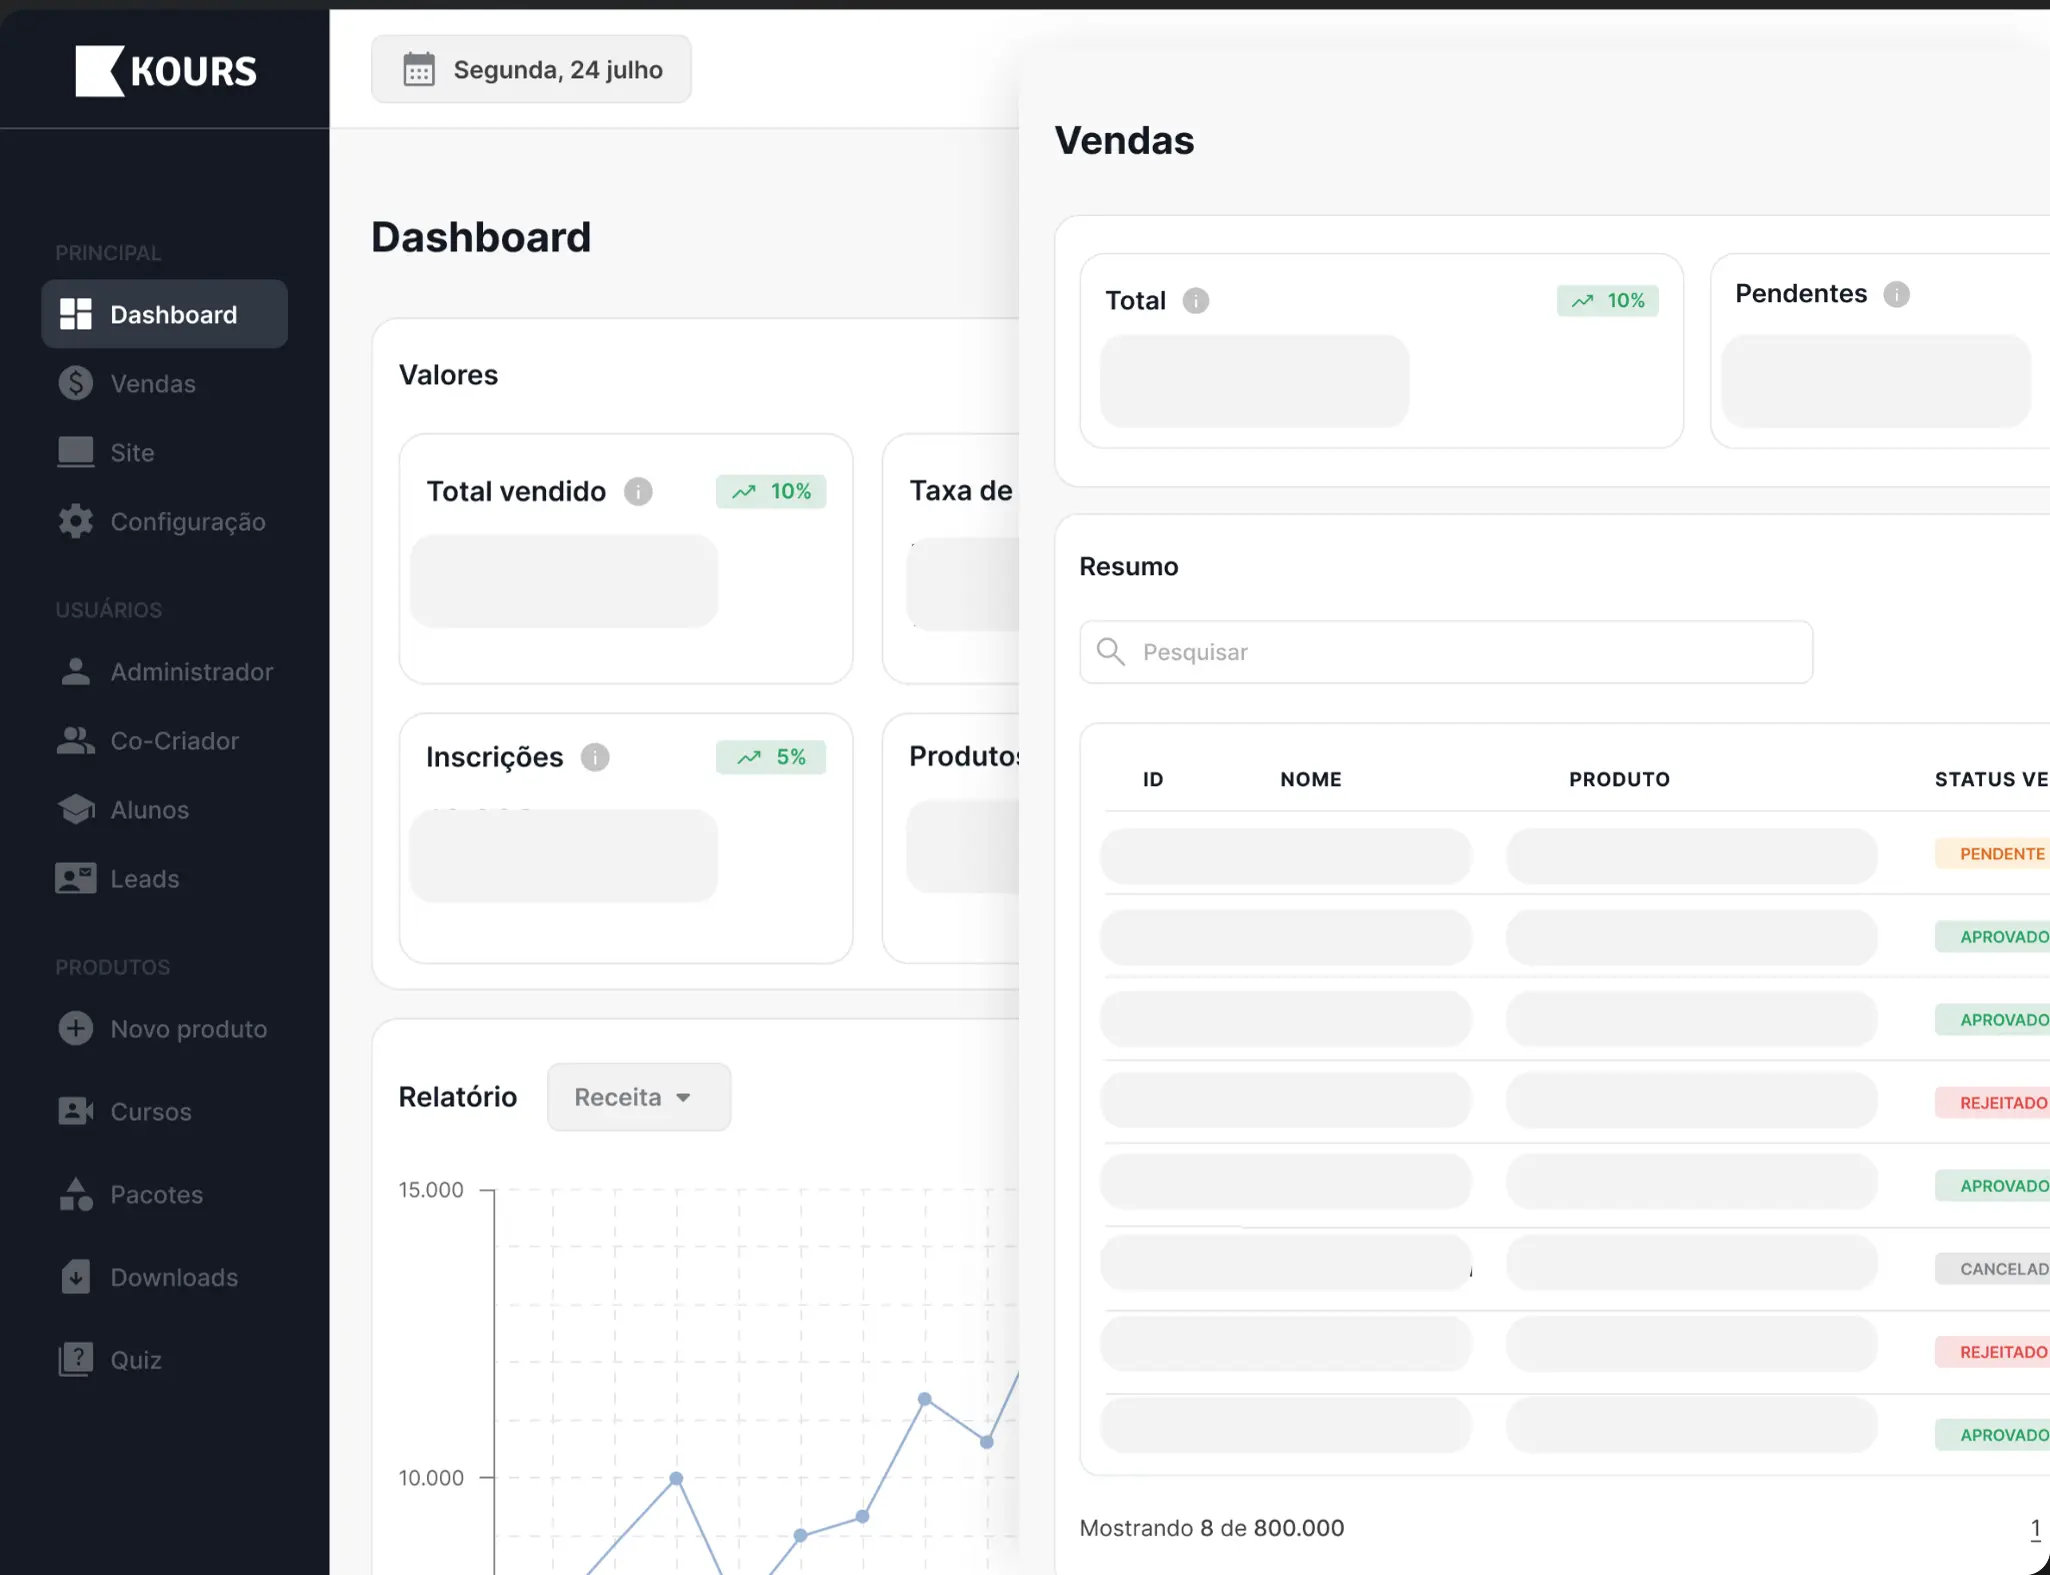
Task: Click the Administrador user icon
Action: point(74,671)
